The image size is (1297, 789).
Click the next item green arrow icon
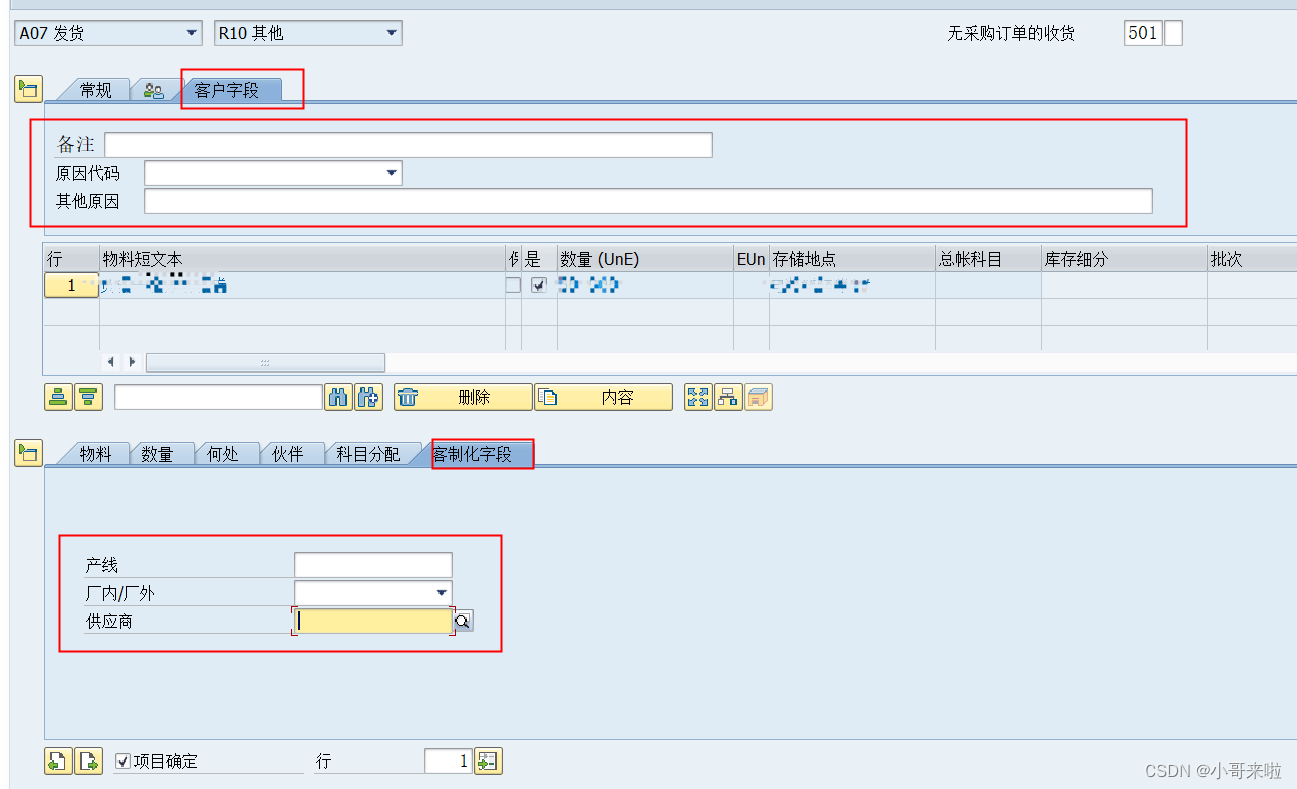[x=88, y=761]
